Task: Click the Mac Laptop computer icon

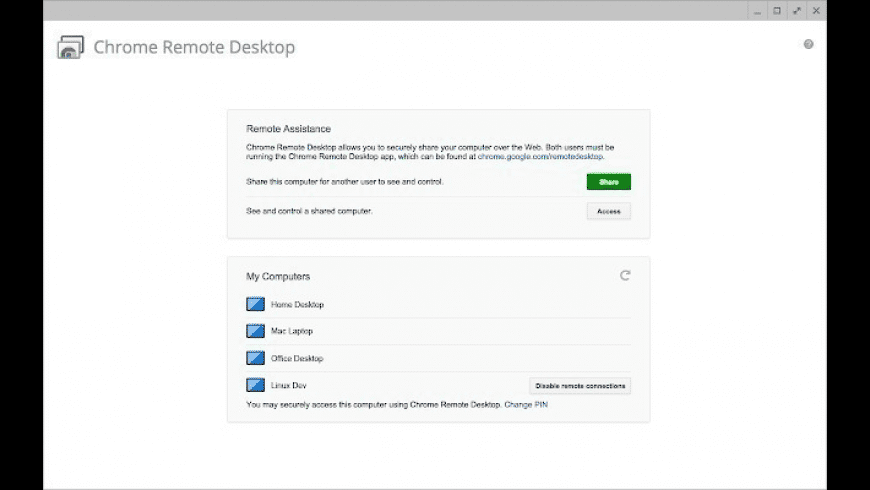Action: 255,331
